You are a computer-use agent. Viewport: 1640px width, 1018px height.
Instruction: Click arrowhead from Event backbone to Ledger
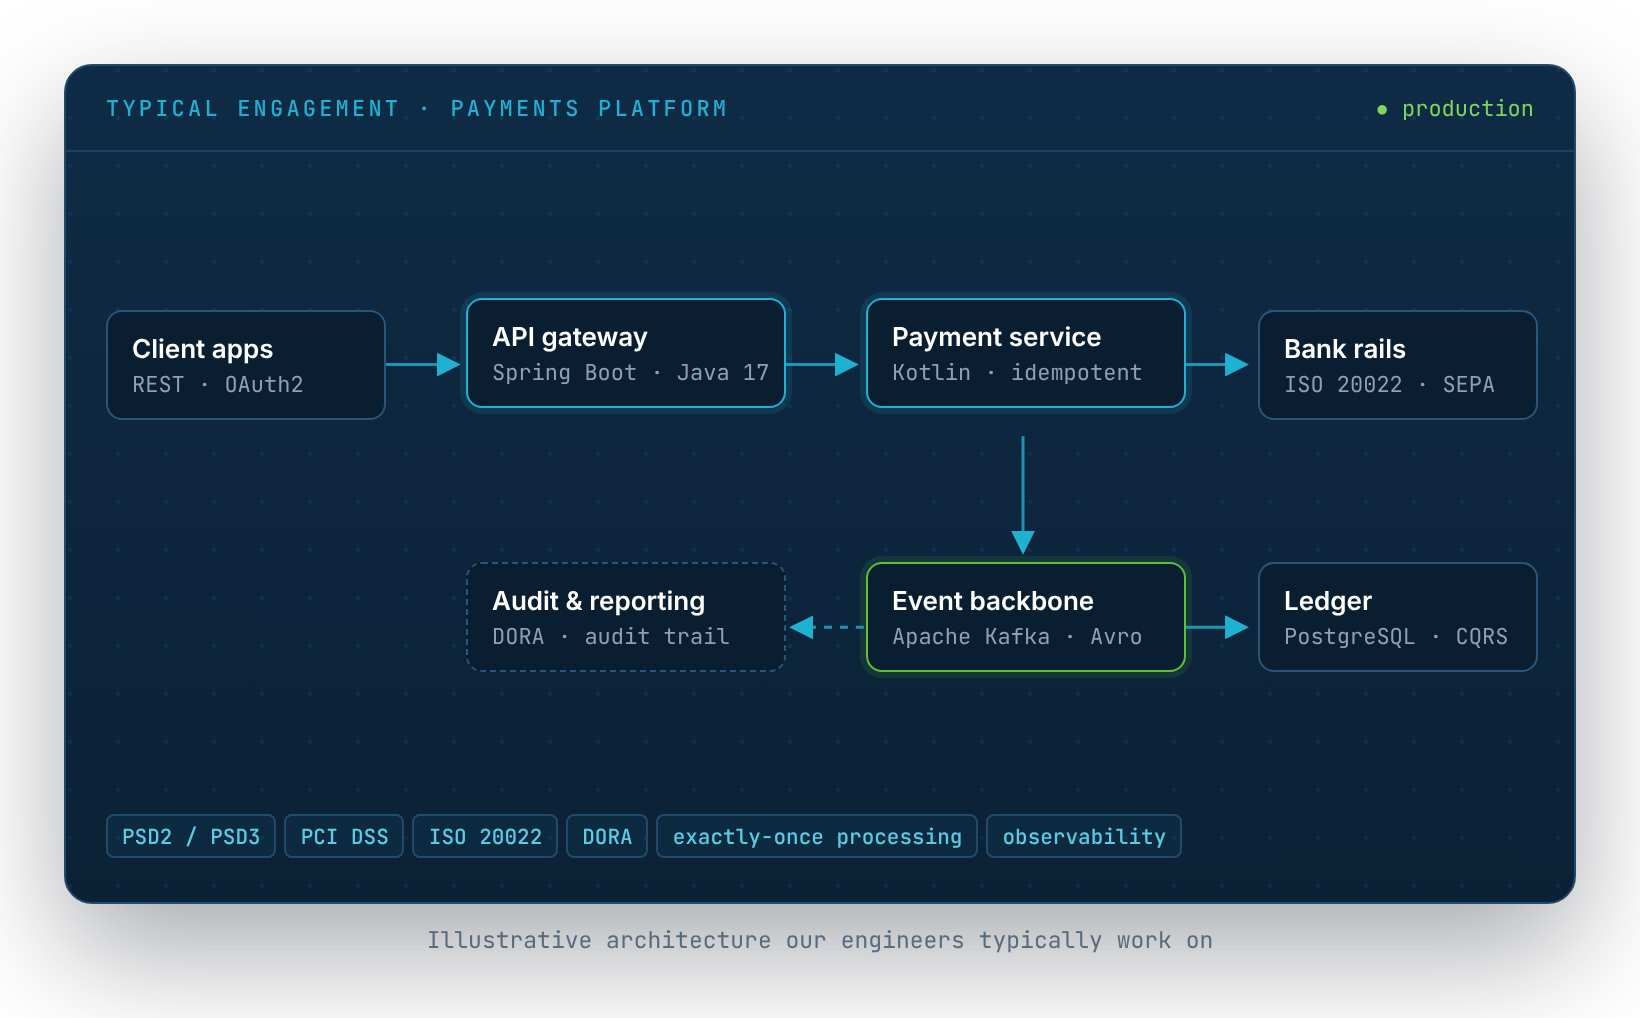click(x=1236, y=627)
